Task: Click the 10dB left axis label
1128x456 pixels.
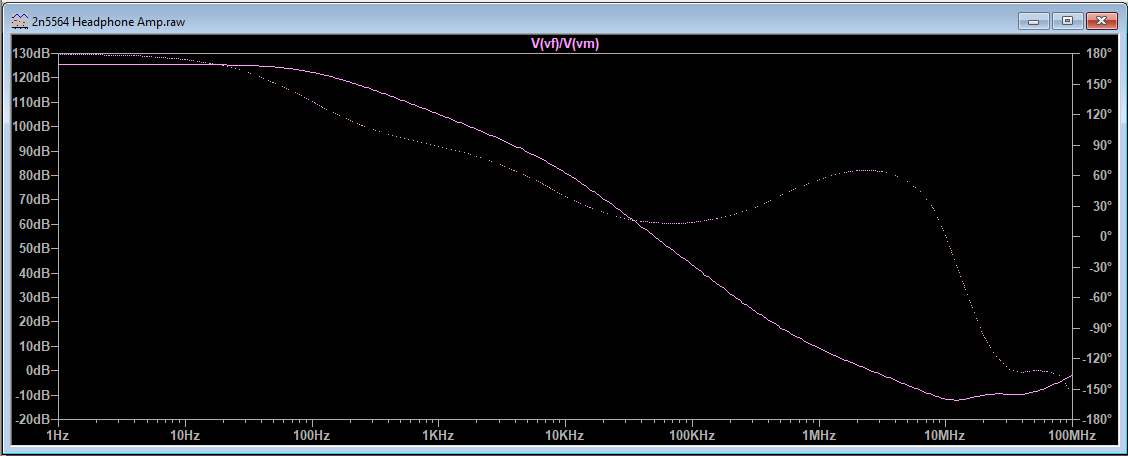Action: pyautogui.click(x=34, y=346)
